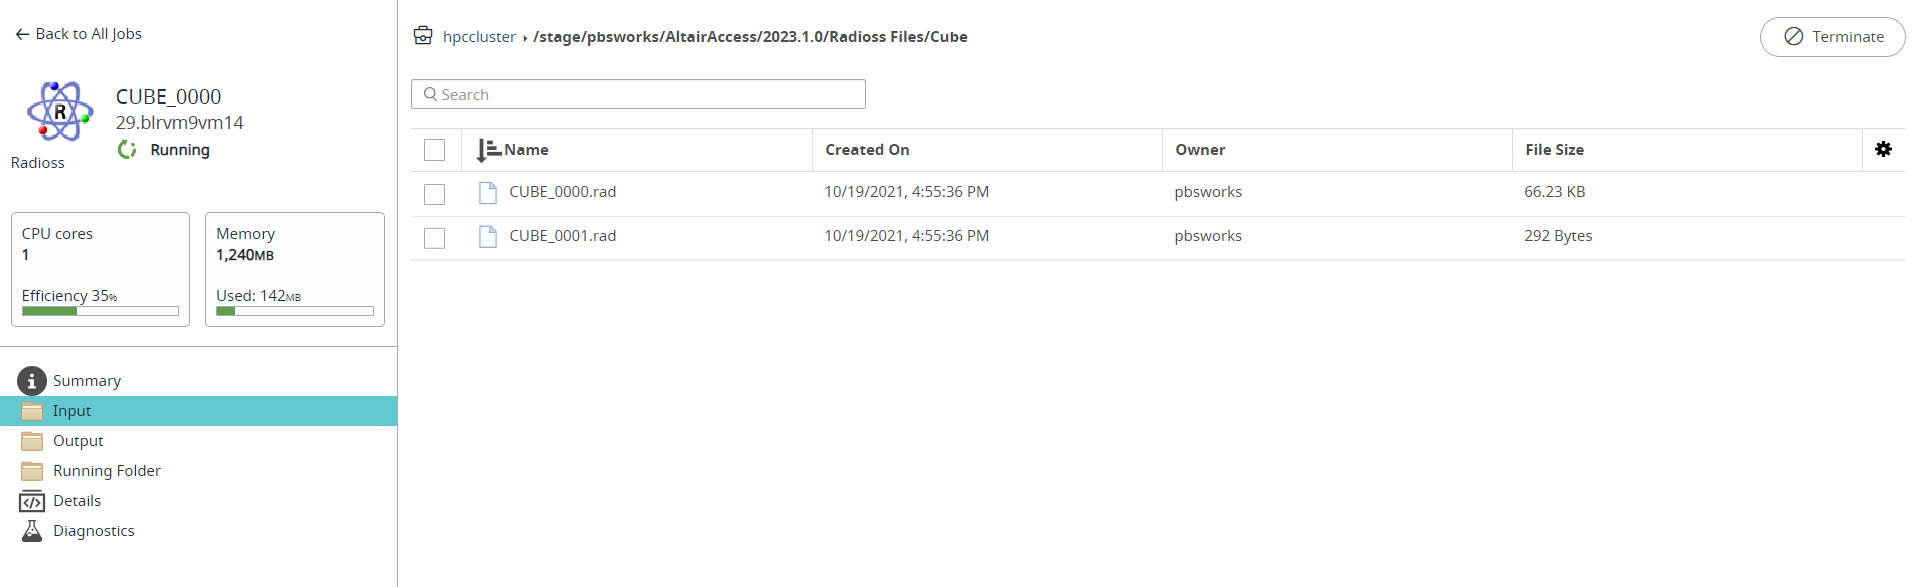Click the Diagnostics flask icon
Viewport: 1912px width, 587px height.
coord(32,531)
